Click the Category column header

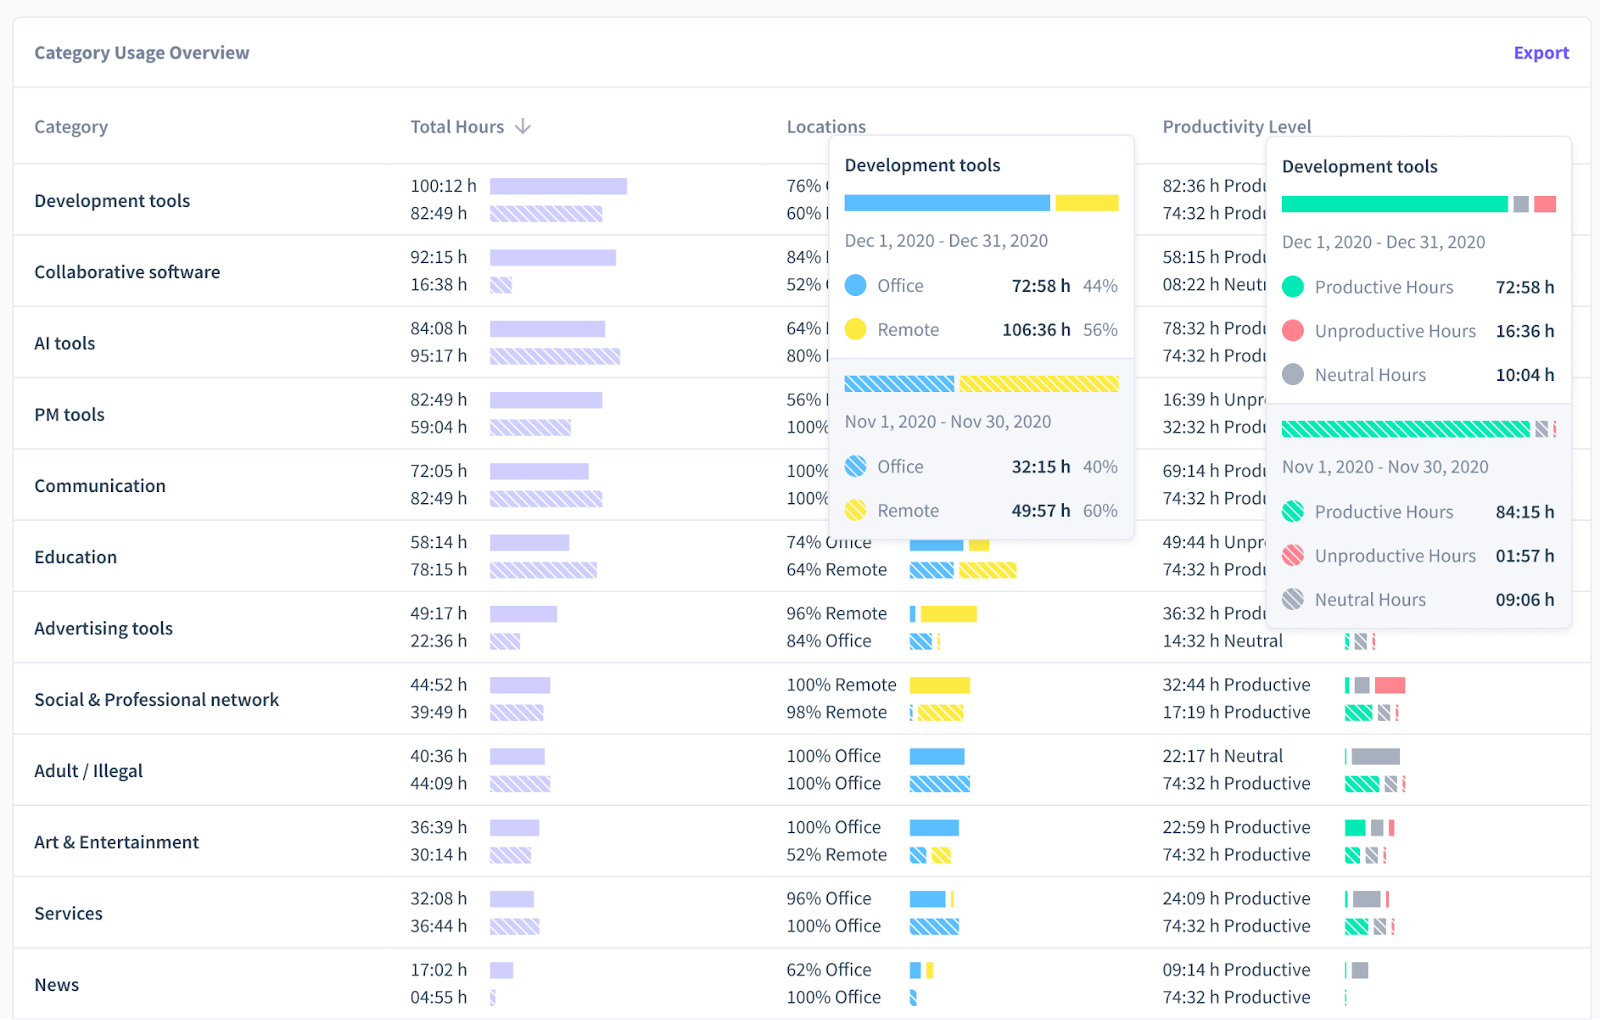pyautogui.click(x=71, y=126)
